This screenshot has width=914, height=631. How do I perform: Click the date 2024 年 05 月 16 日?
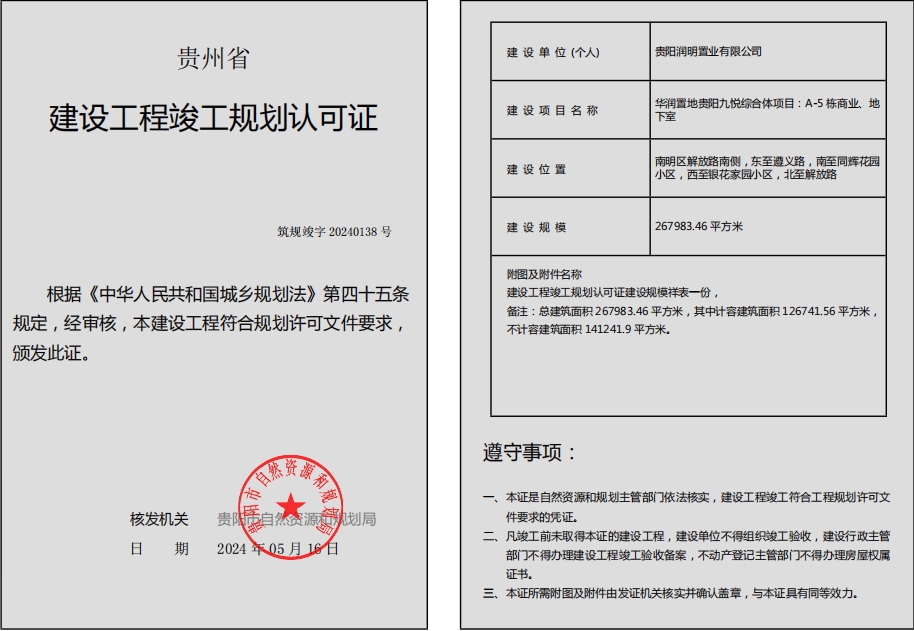(277, 549)
